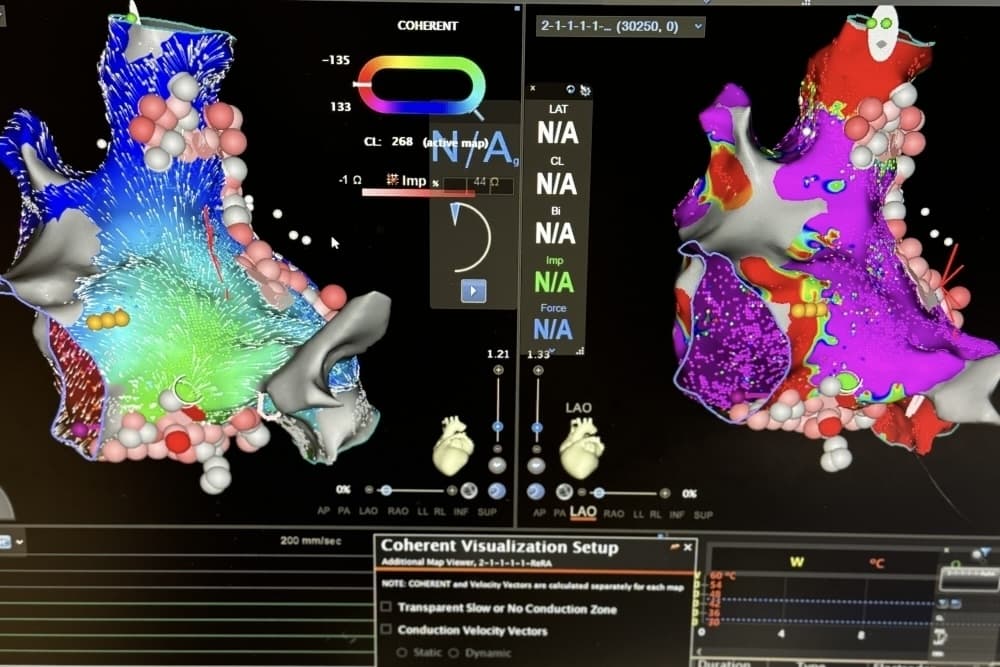Click the left viewer transparency minus button
The image size is (1000, 667).
tap(369, 490)
